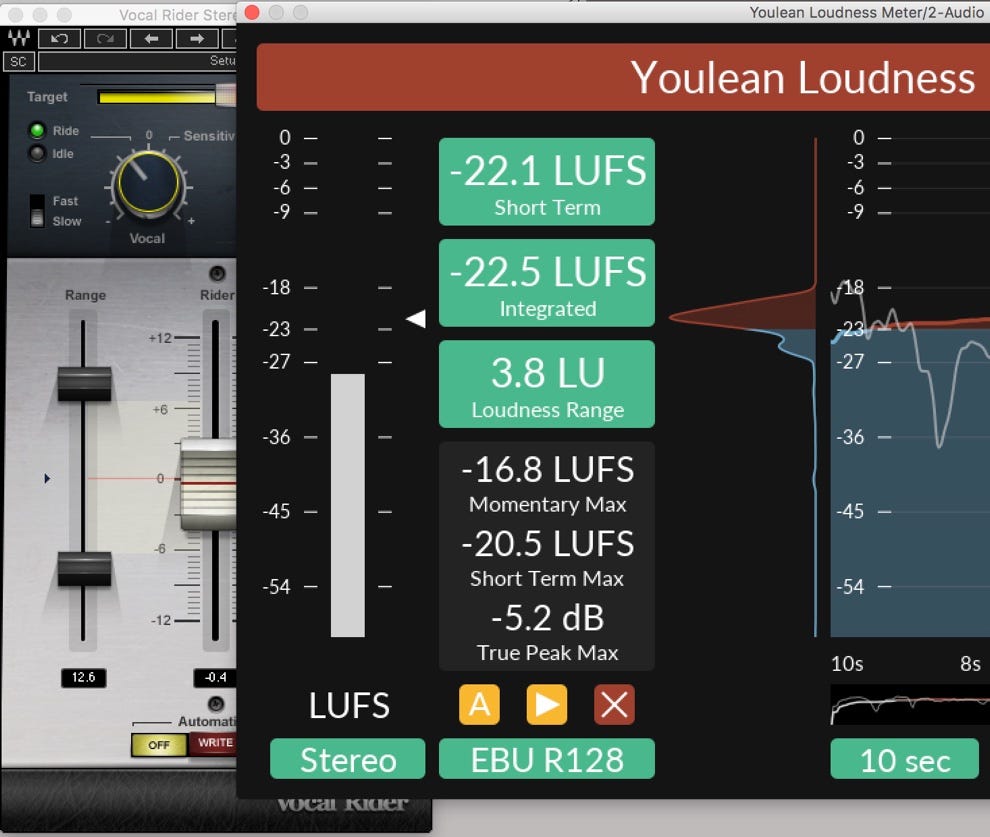Open the 10 sec time window dropdown

pos(905,759)
